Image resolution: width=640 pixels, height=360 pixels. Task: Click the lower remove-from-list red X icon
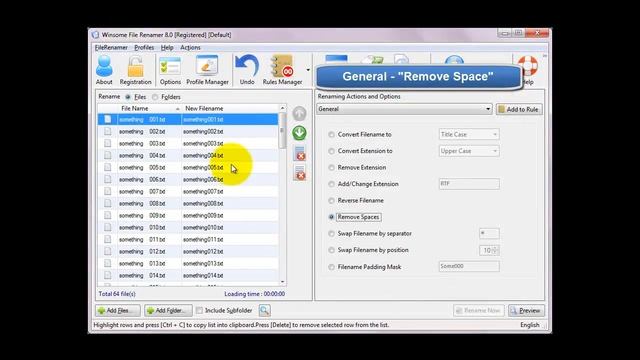coord(300,173)
